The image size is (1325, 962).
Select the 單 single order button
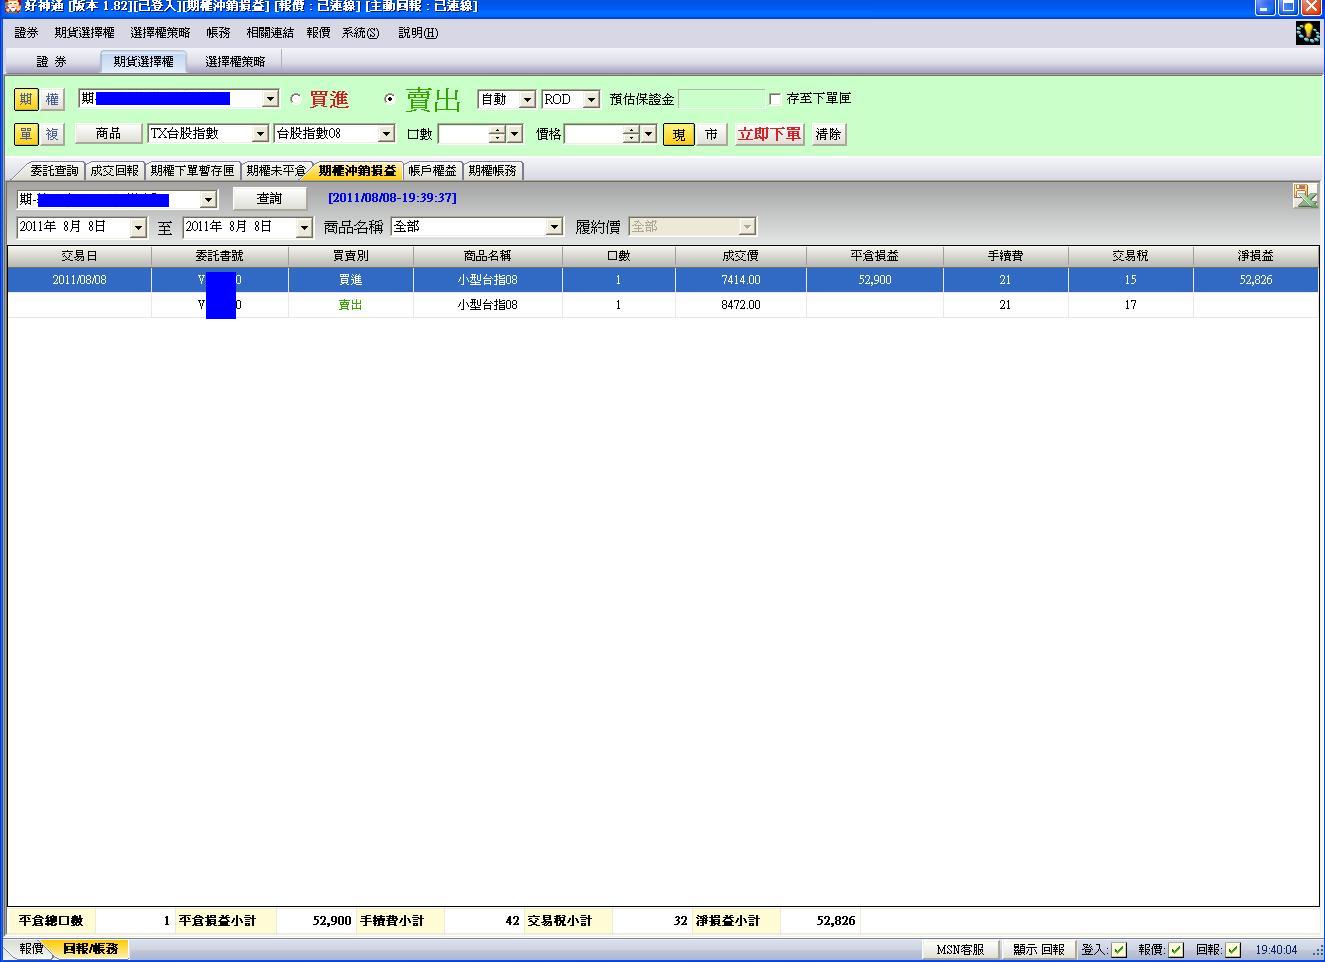26,134
